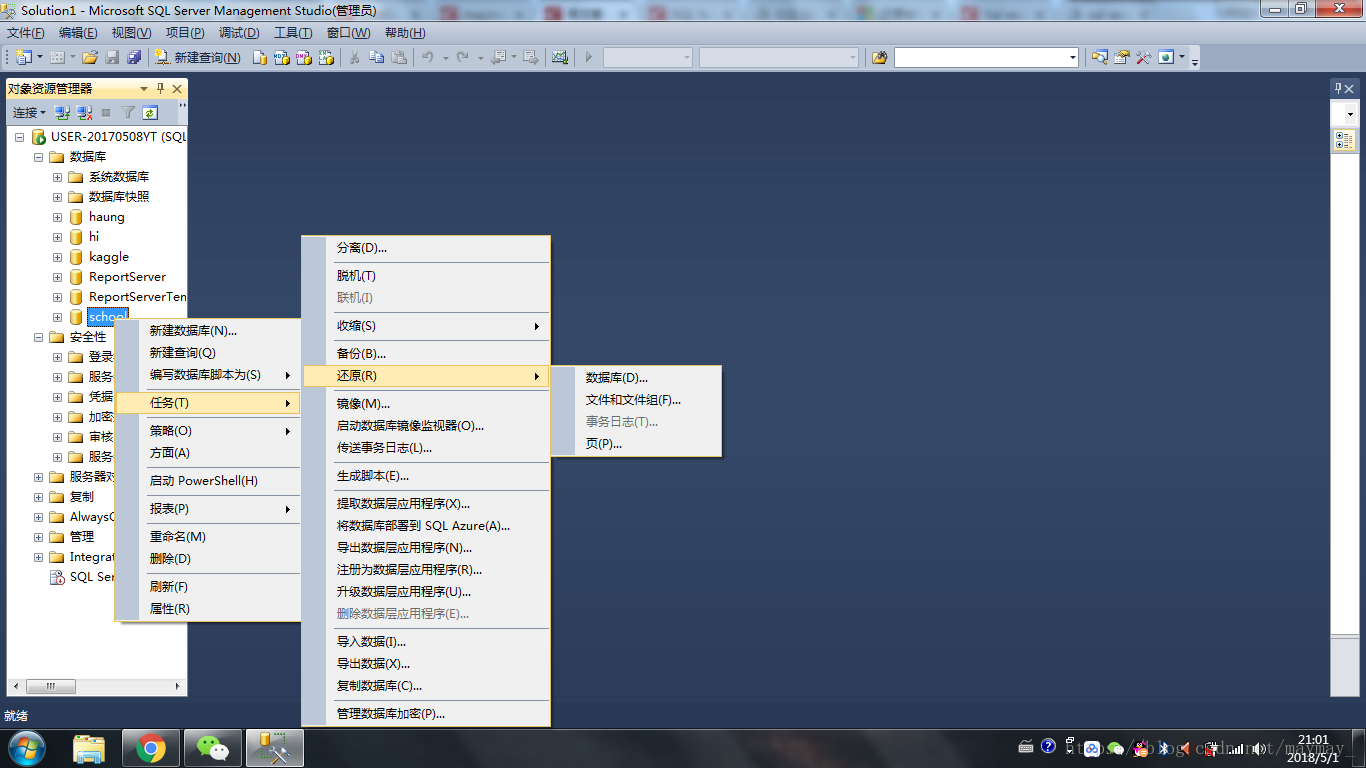The image size is (1366, 768).
Task: Expand the 系统数据库 folder
Action: pos(57,177)
